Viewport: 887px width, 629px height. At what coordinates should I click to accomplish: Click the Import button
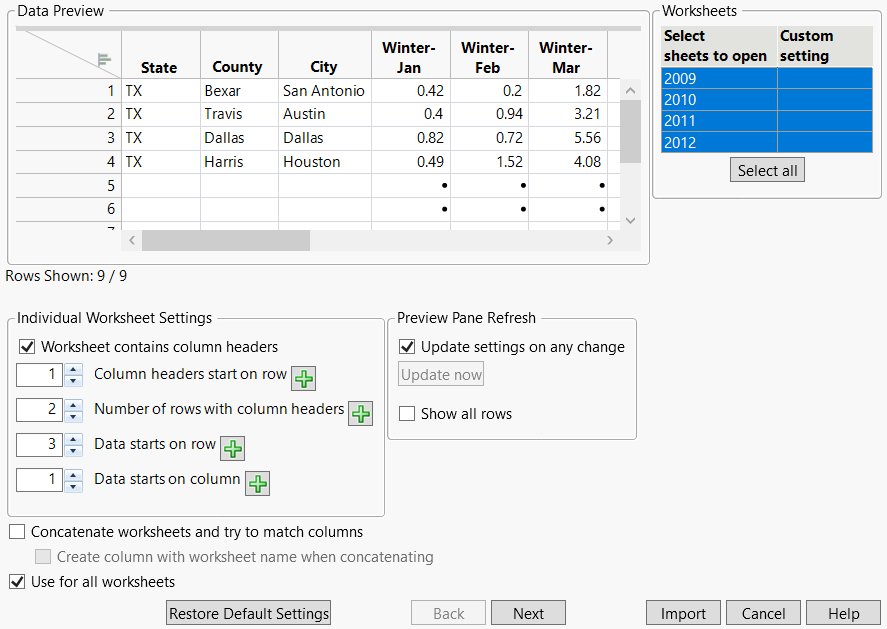pyautogui.click(x=683, y=612)
